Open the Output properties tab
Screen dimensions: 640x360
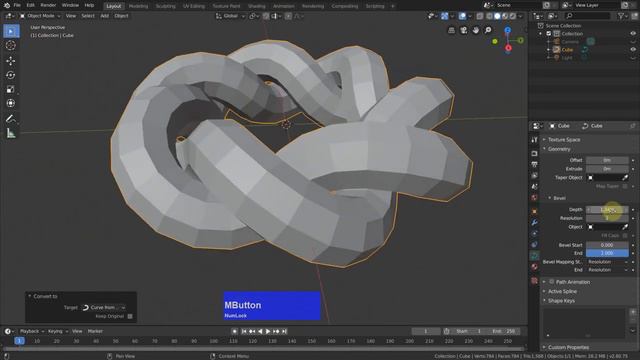(x=534, y=164)
